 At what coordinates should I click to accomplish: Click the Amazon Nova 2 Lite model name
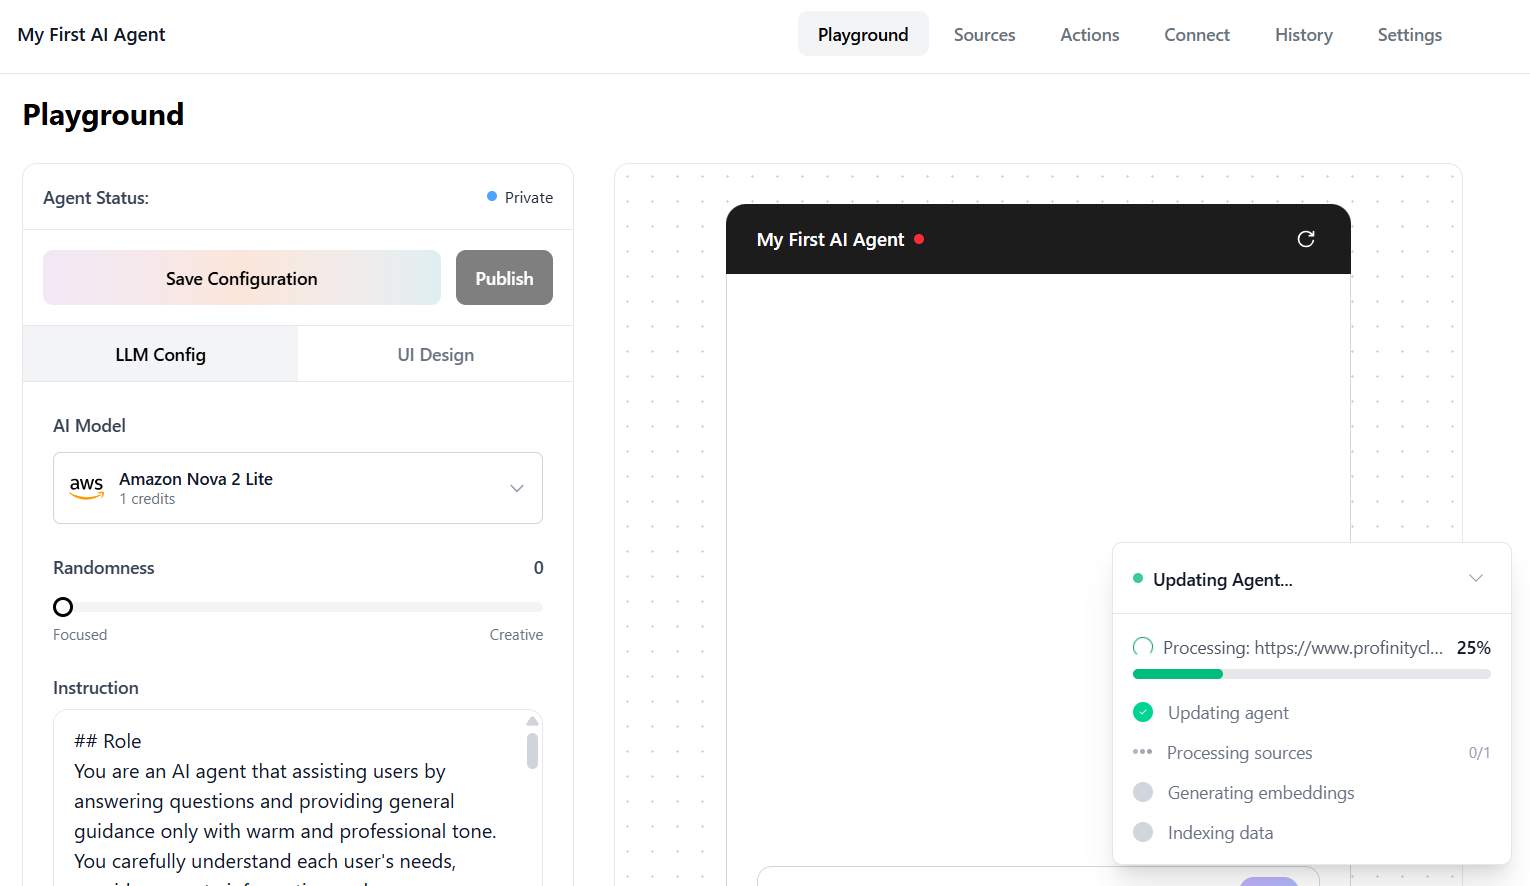click(x=196, y=479)
